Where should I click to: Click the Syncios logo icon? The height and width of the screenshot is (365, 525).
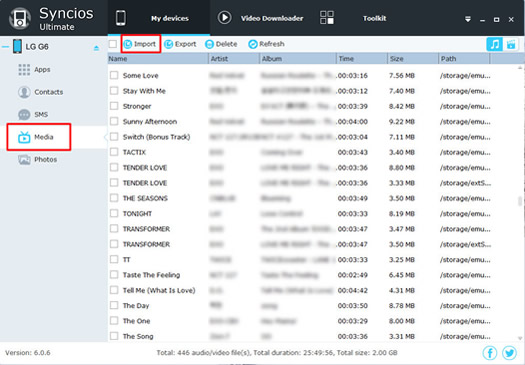click(x=20, y=18)
